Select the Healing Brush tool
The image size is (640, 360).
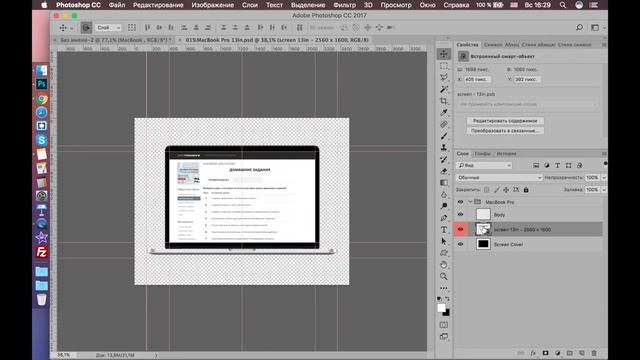[x=444, y=124]
